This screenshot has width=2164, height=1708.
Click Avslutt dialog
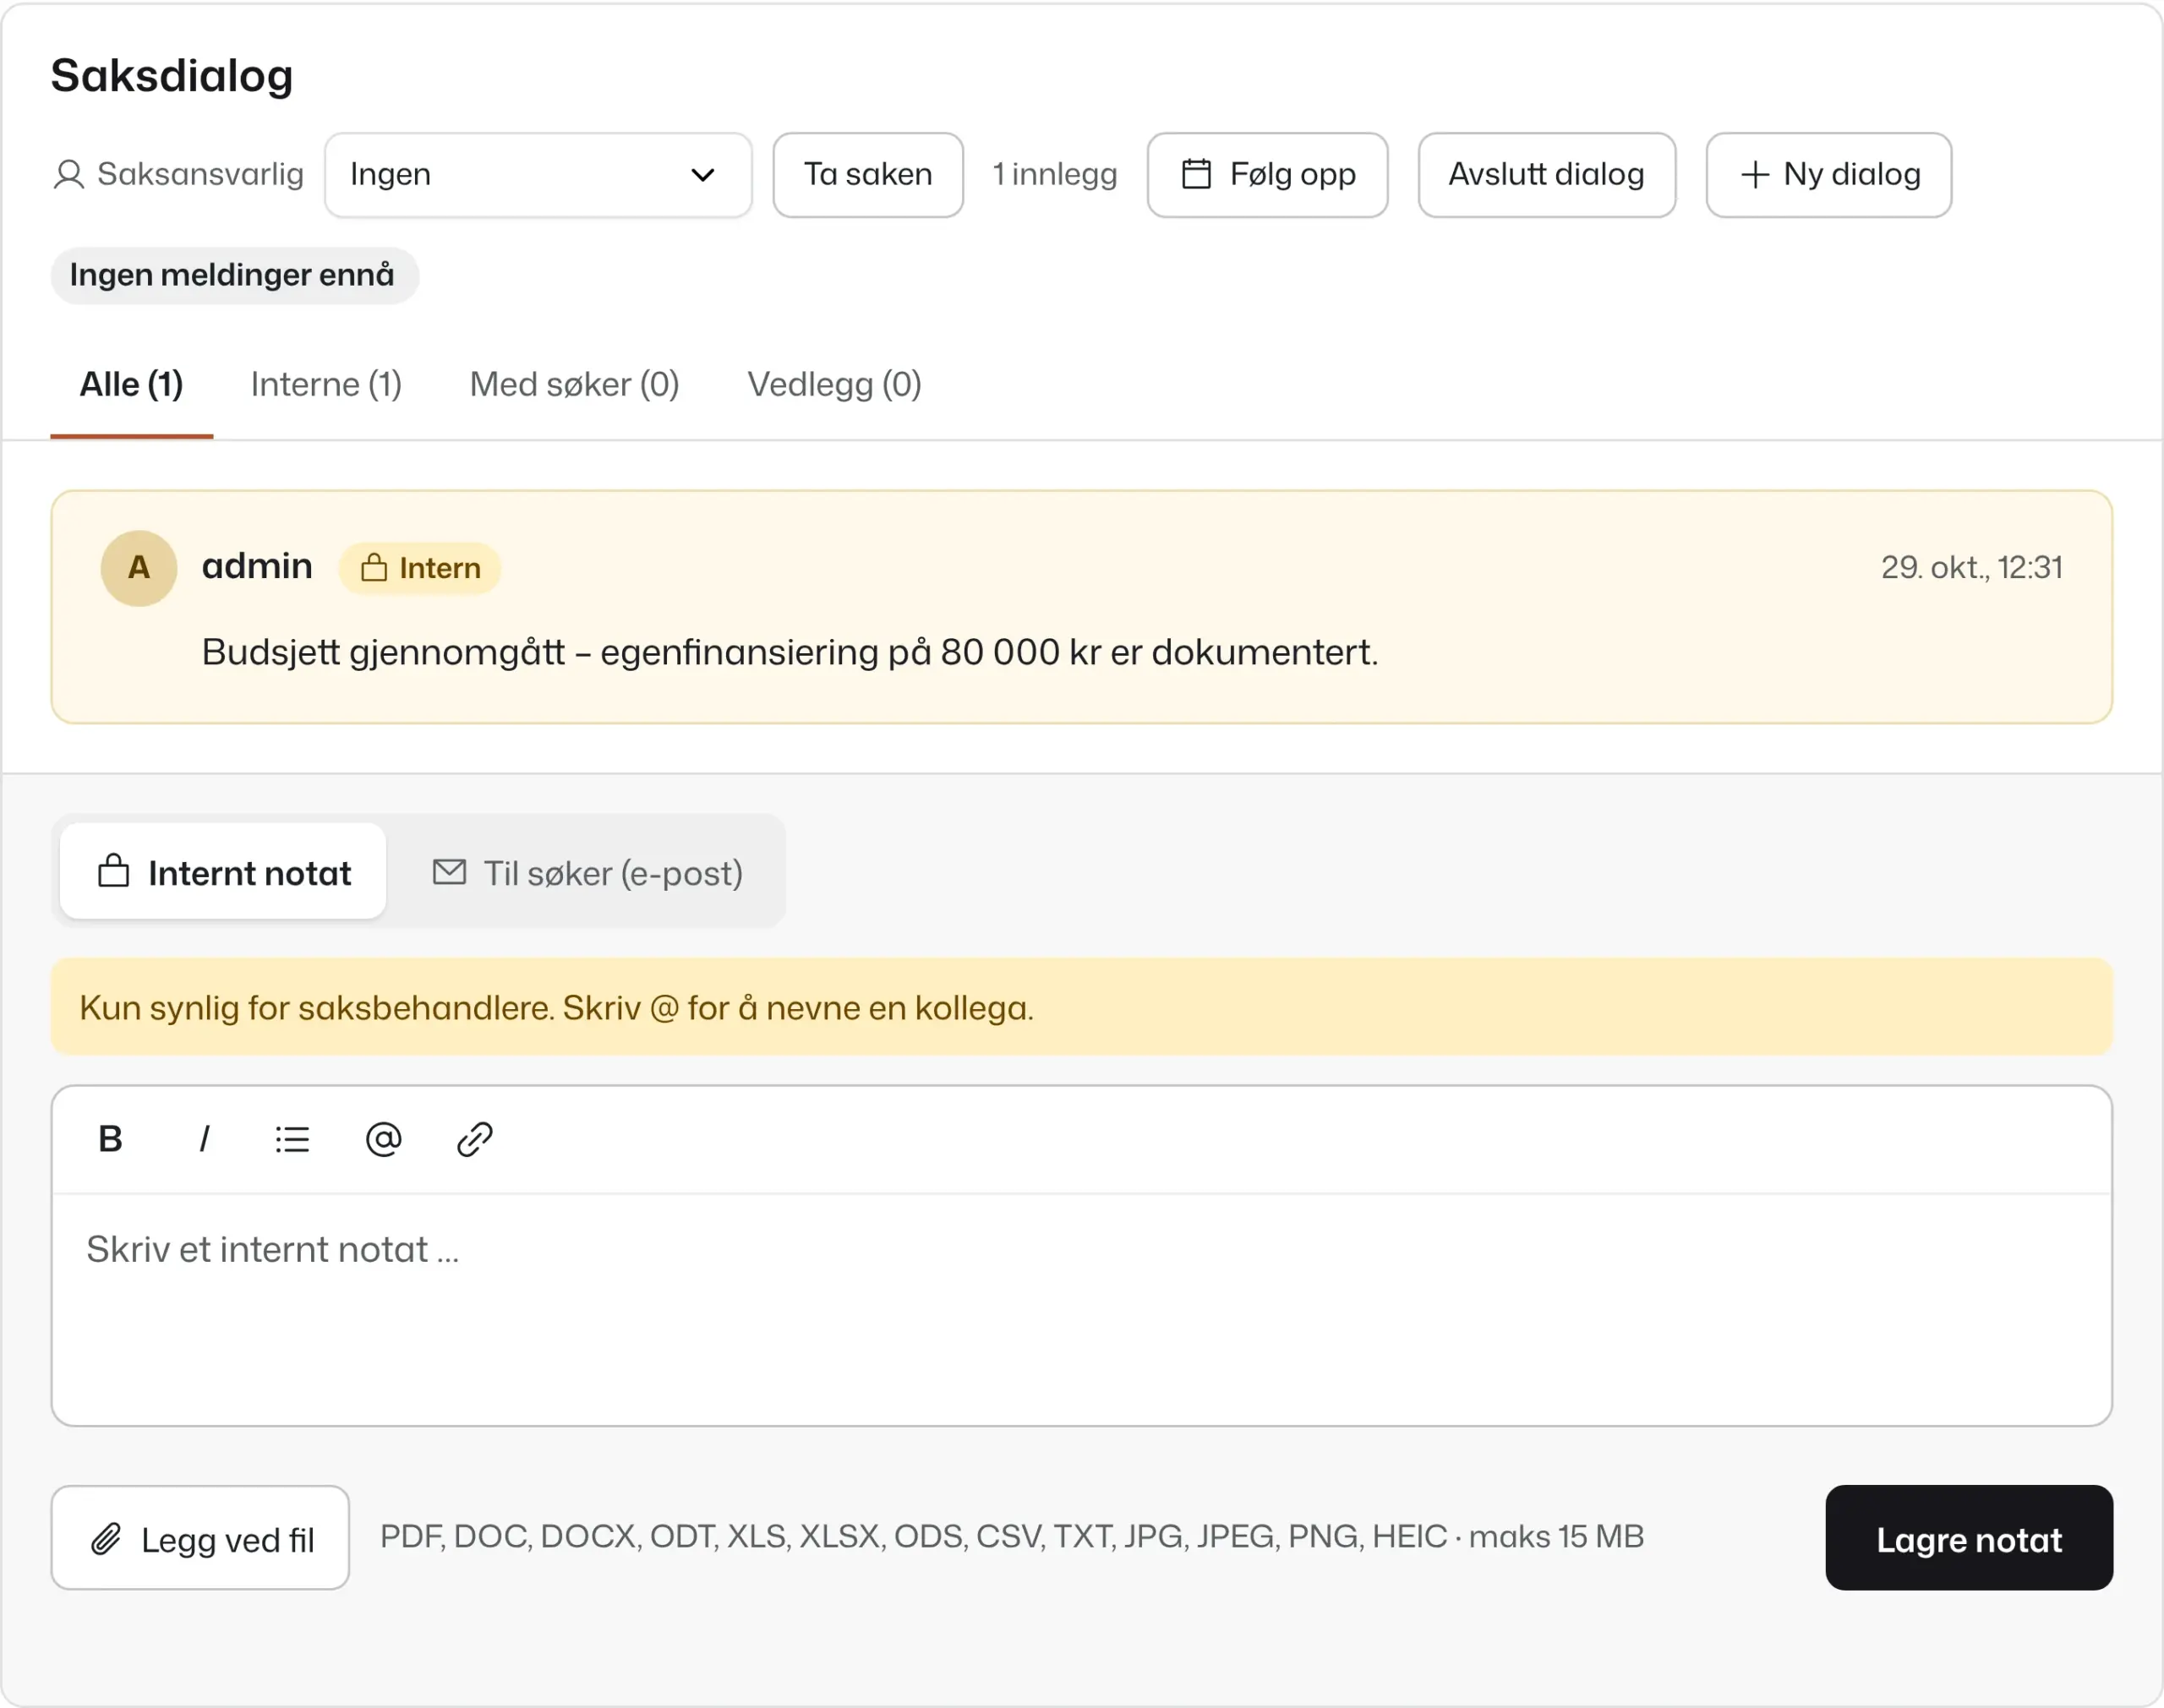(x=1546, y=175)
